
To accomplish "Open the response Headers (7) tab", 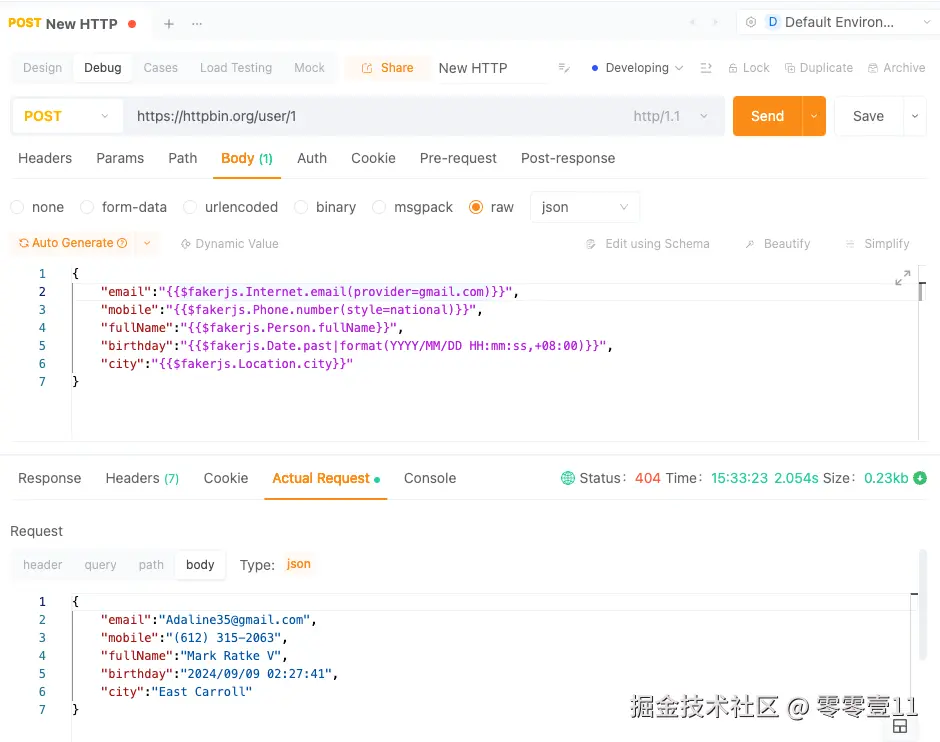I will [142, 478].
